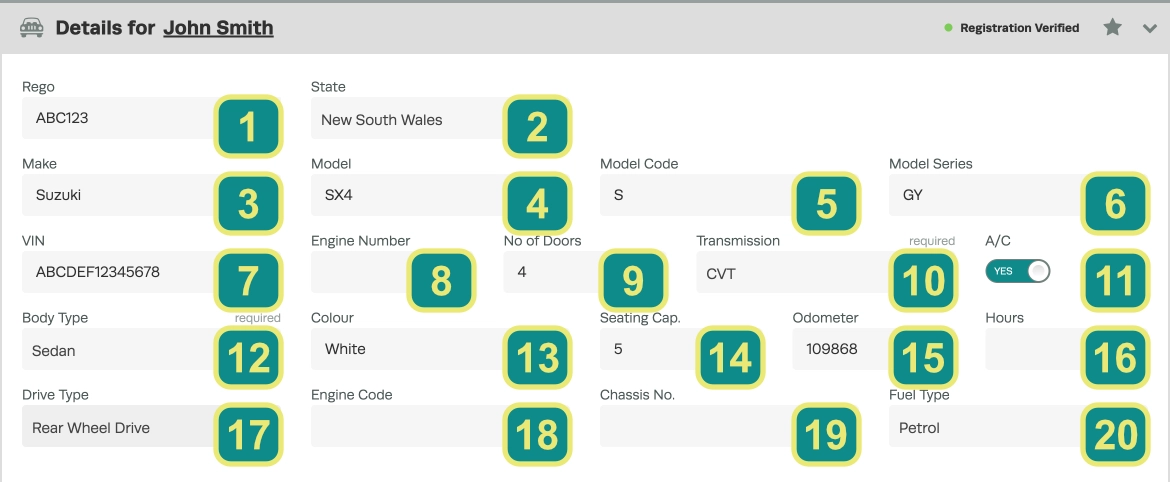Click the 'required' note above Body Type
Image resolution: width=1170 pixels, height=482 pixels.
pyautogui.click(x=257, y=318)
